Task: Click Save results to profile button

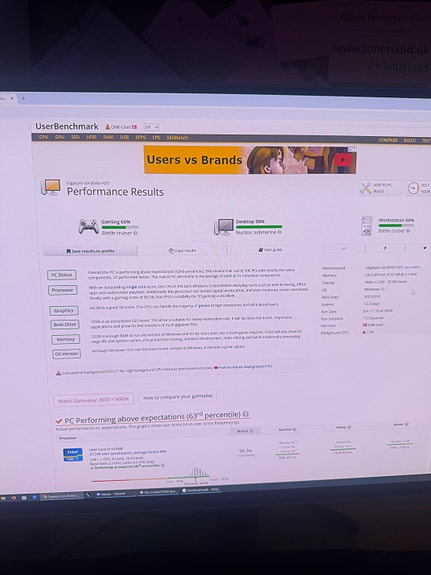Action: click(x=90, y=251)
